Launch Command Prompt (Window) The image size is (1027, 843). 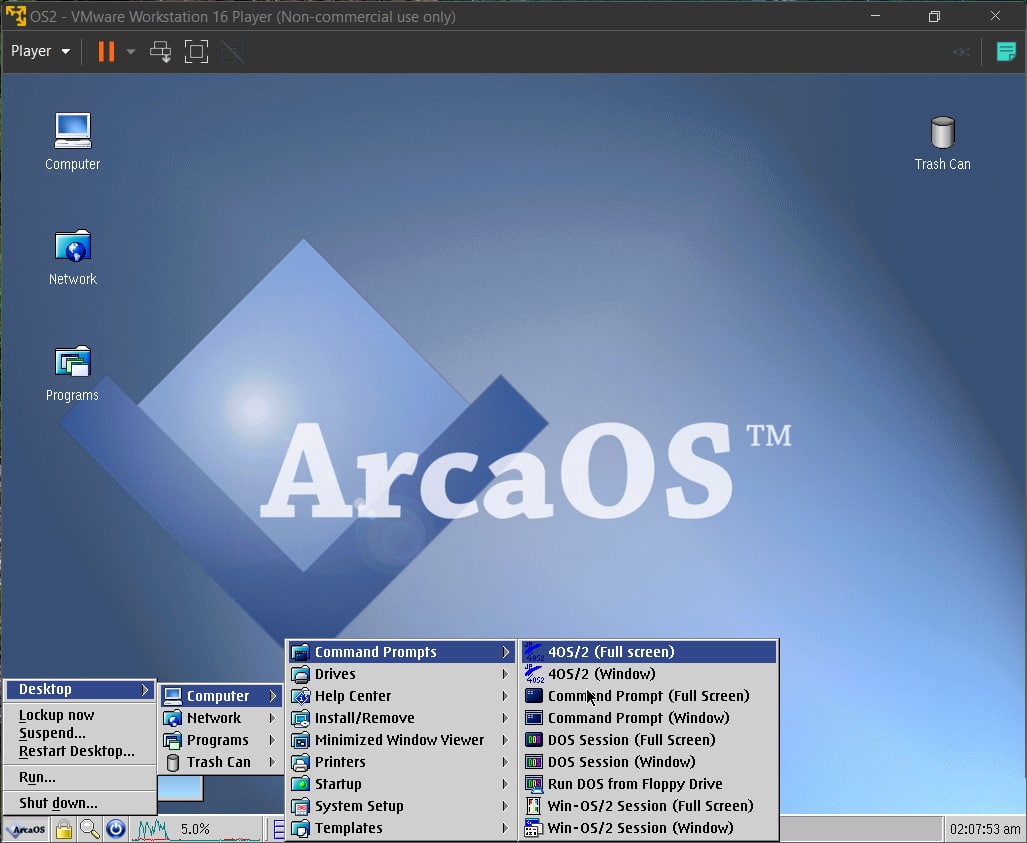pos(649,718)
